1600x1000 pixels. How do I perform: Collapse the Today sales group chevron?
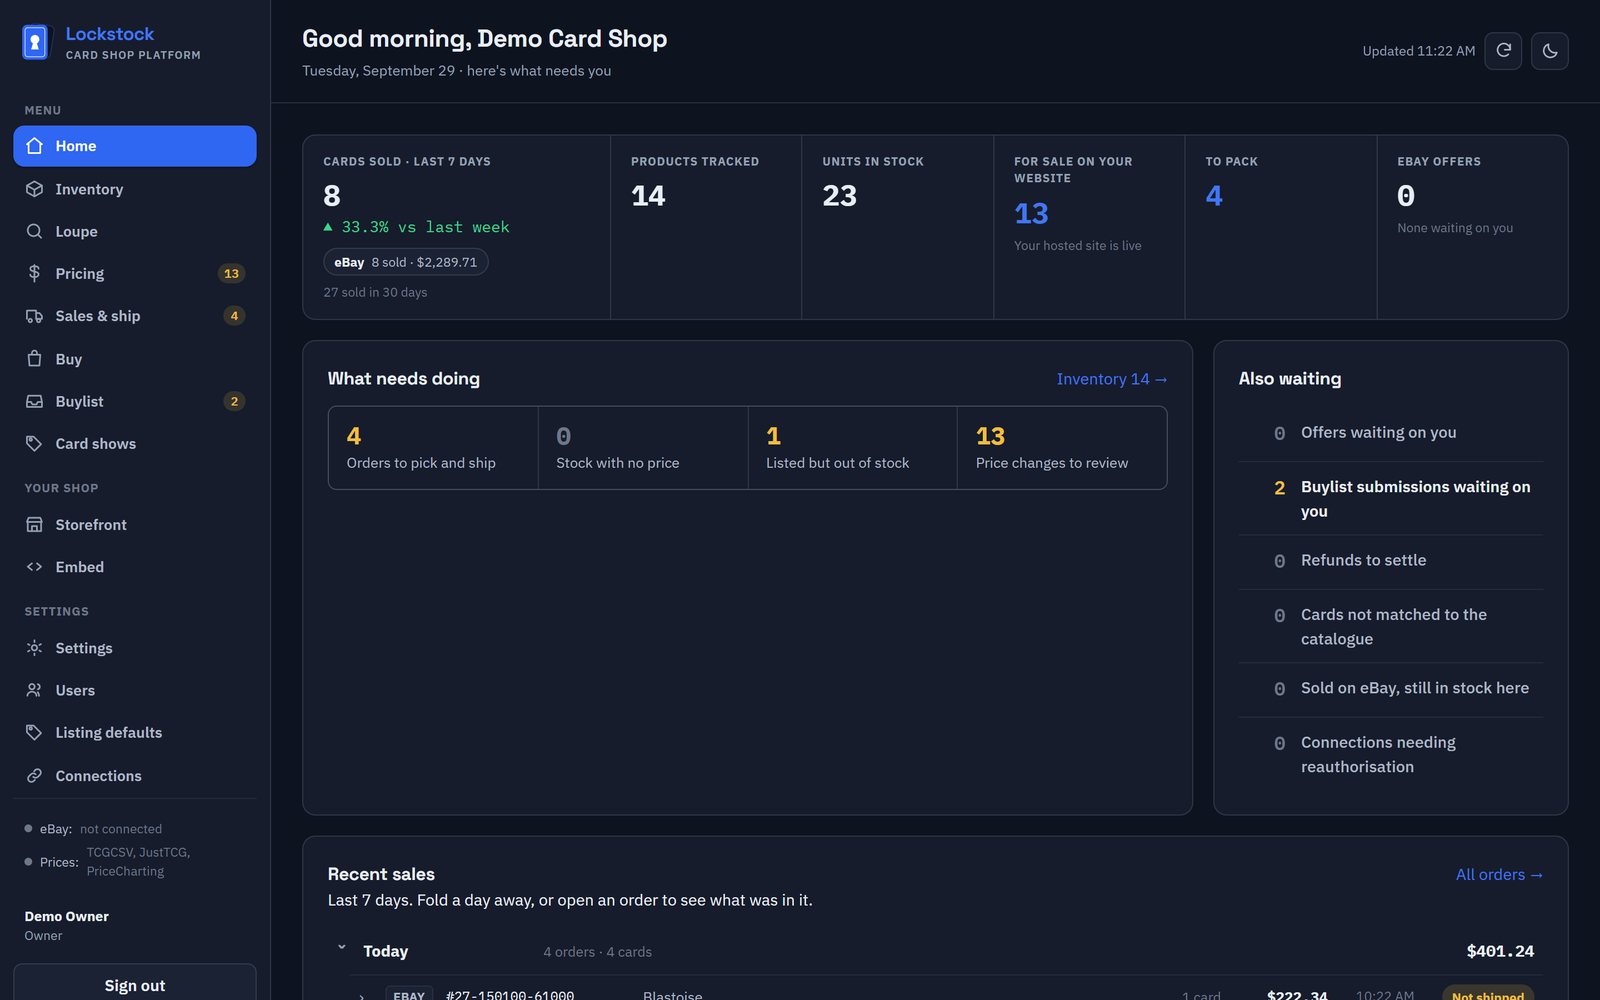[x=342, y=947]
